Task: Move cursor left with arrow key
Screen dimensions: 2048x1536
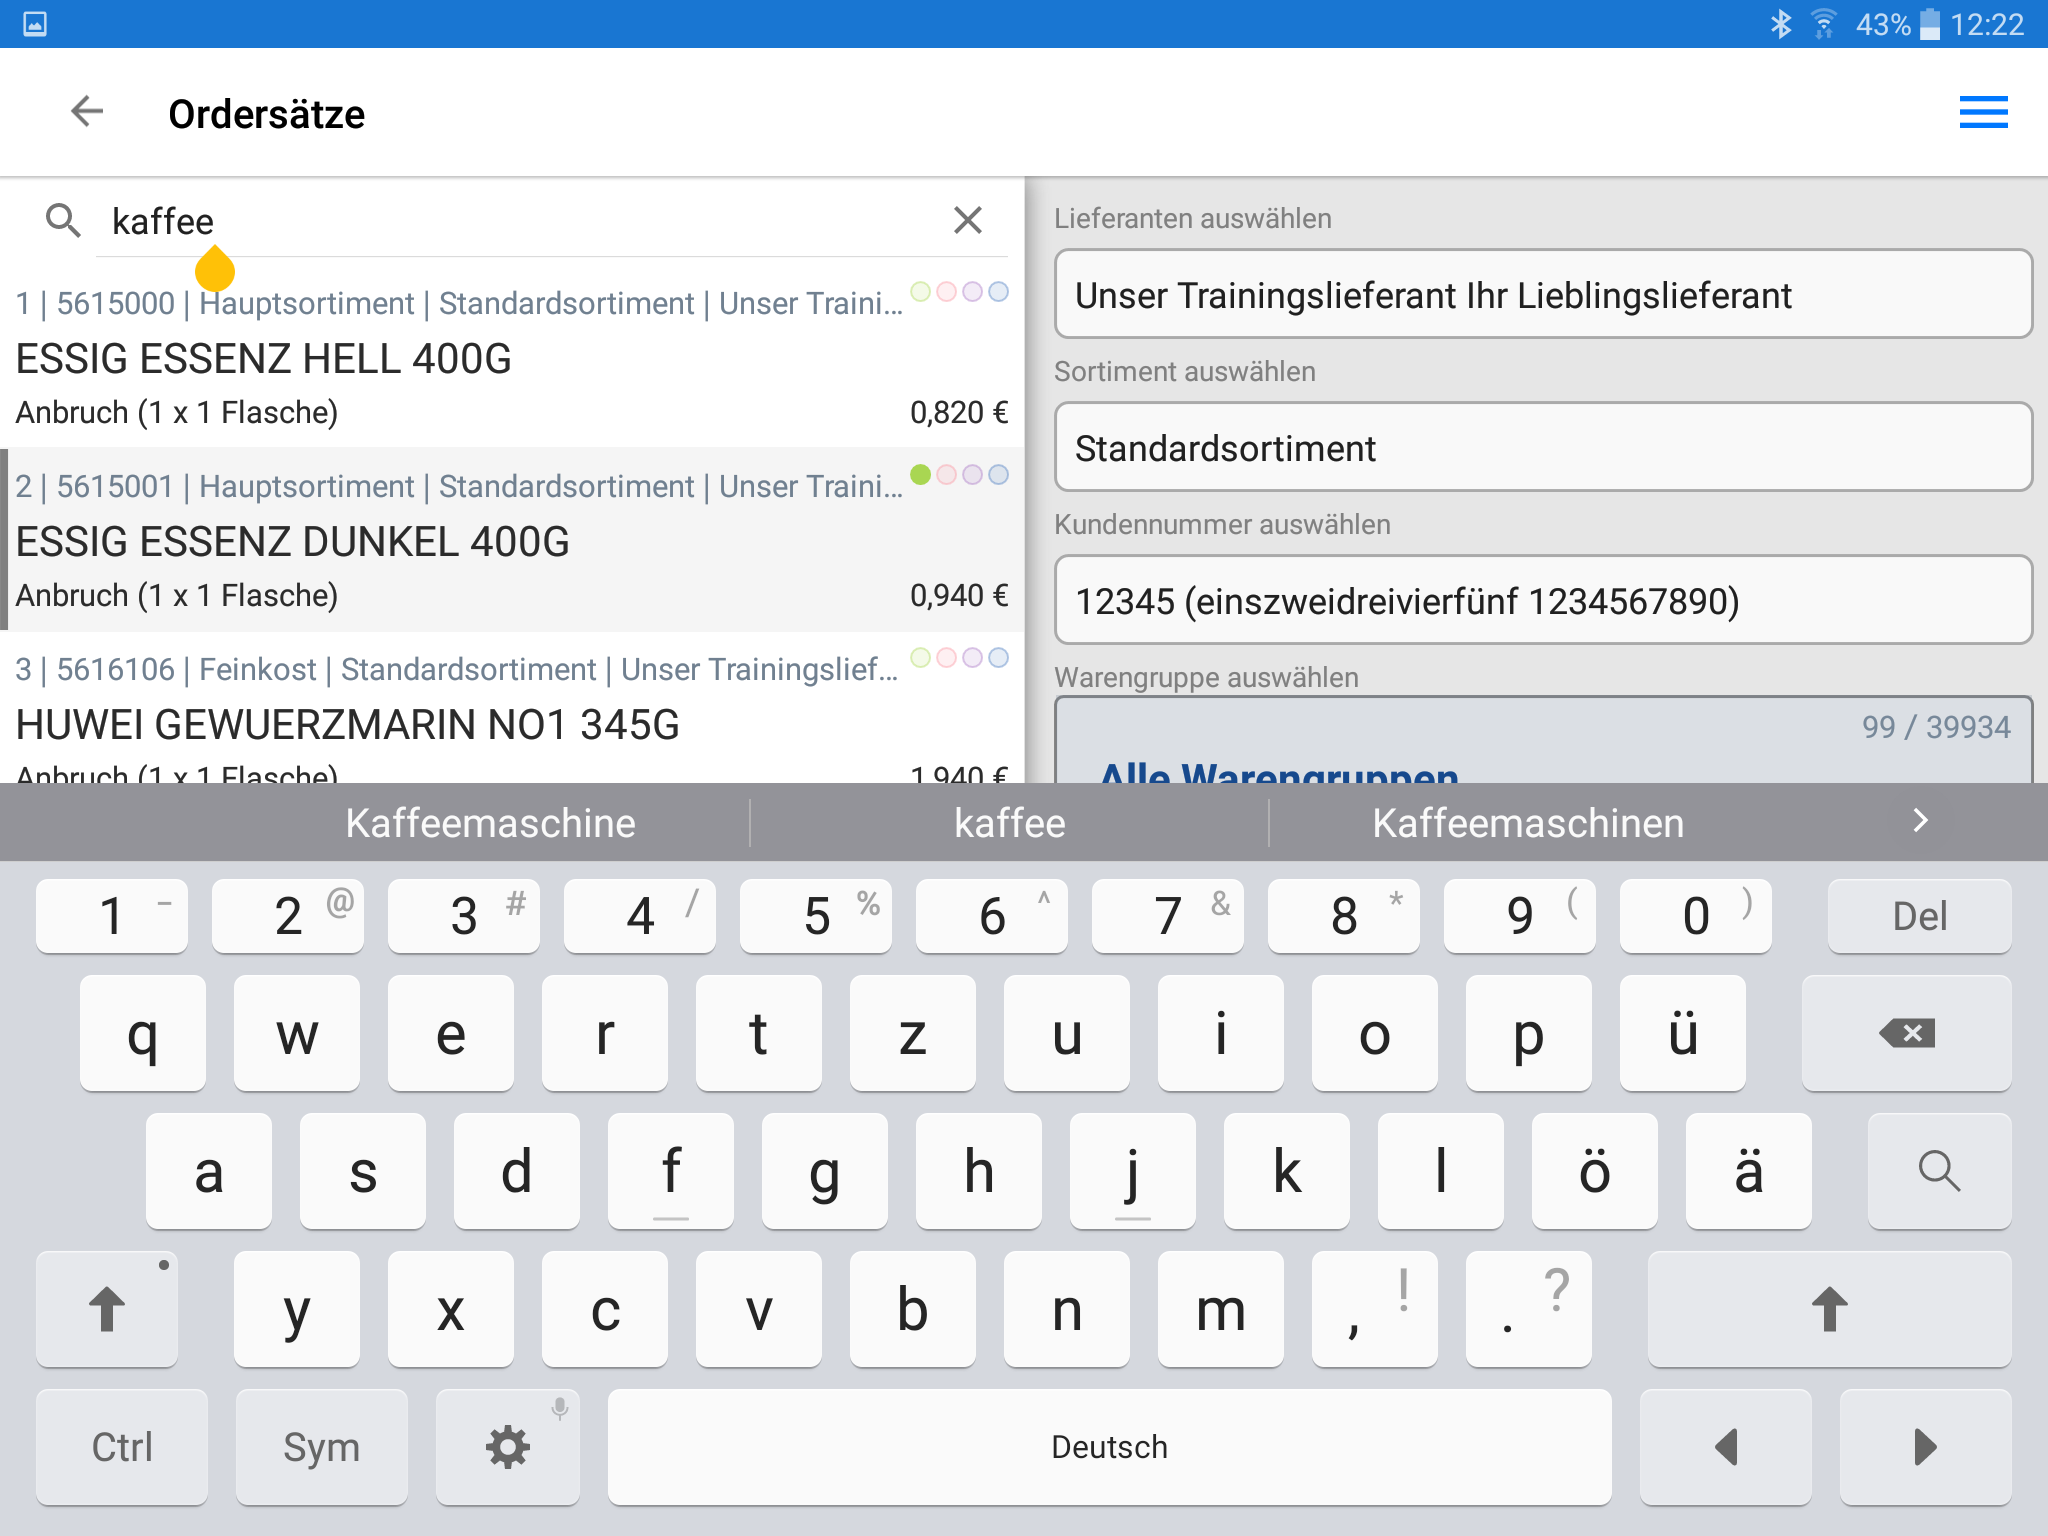Action: point(1725,1446)
